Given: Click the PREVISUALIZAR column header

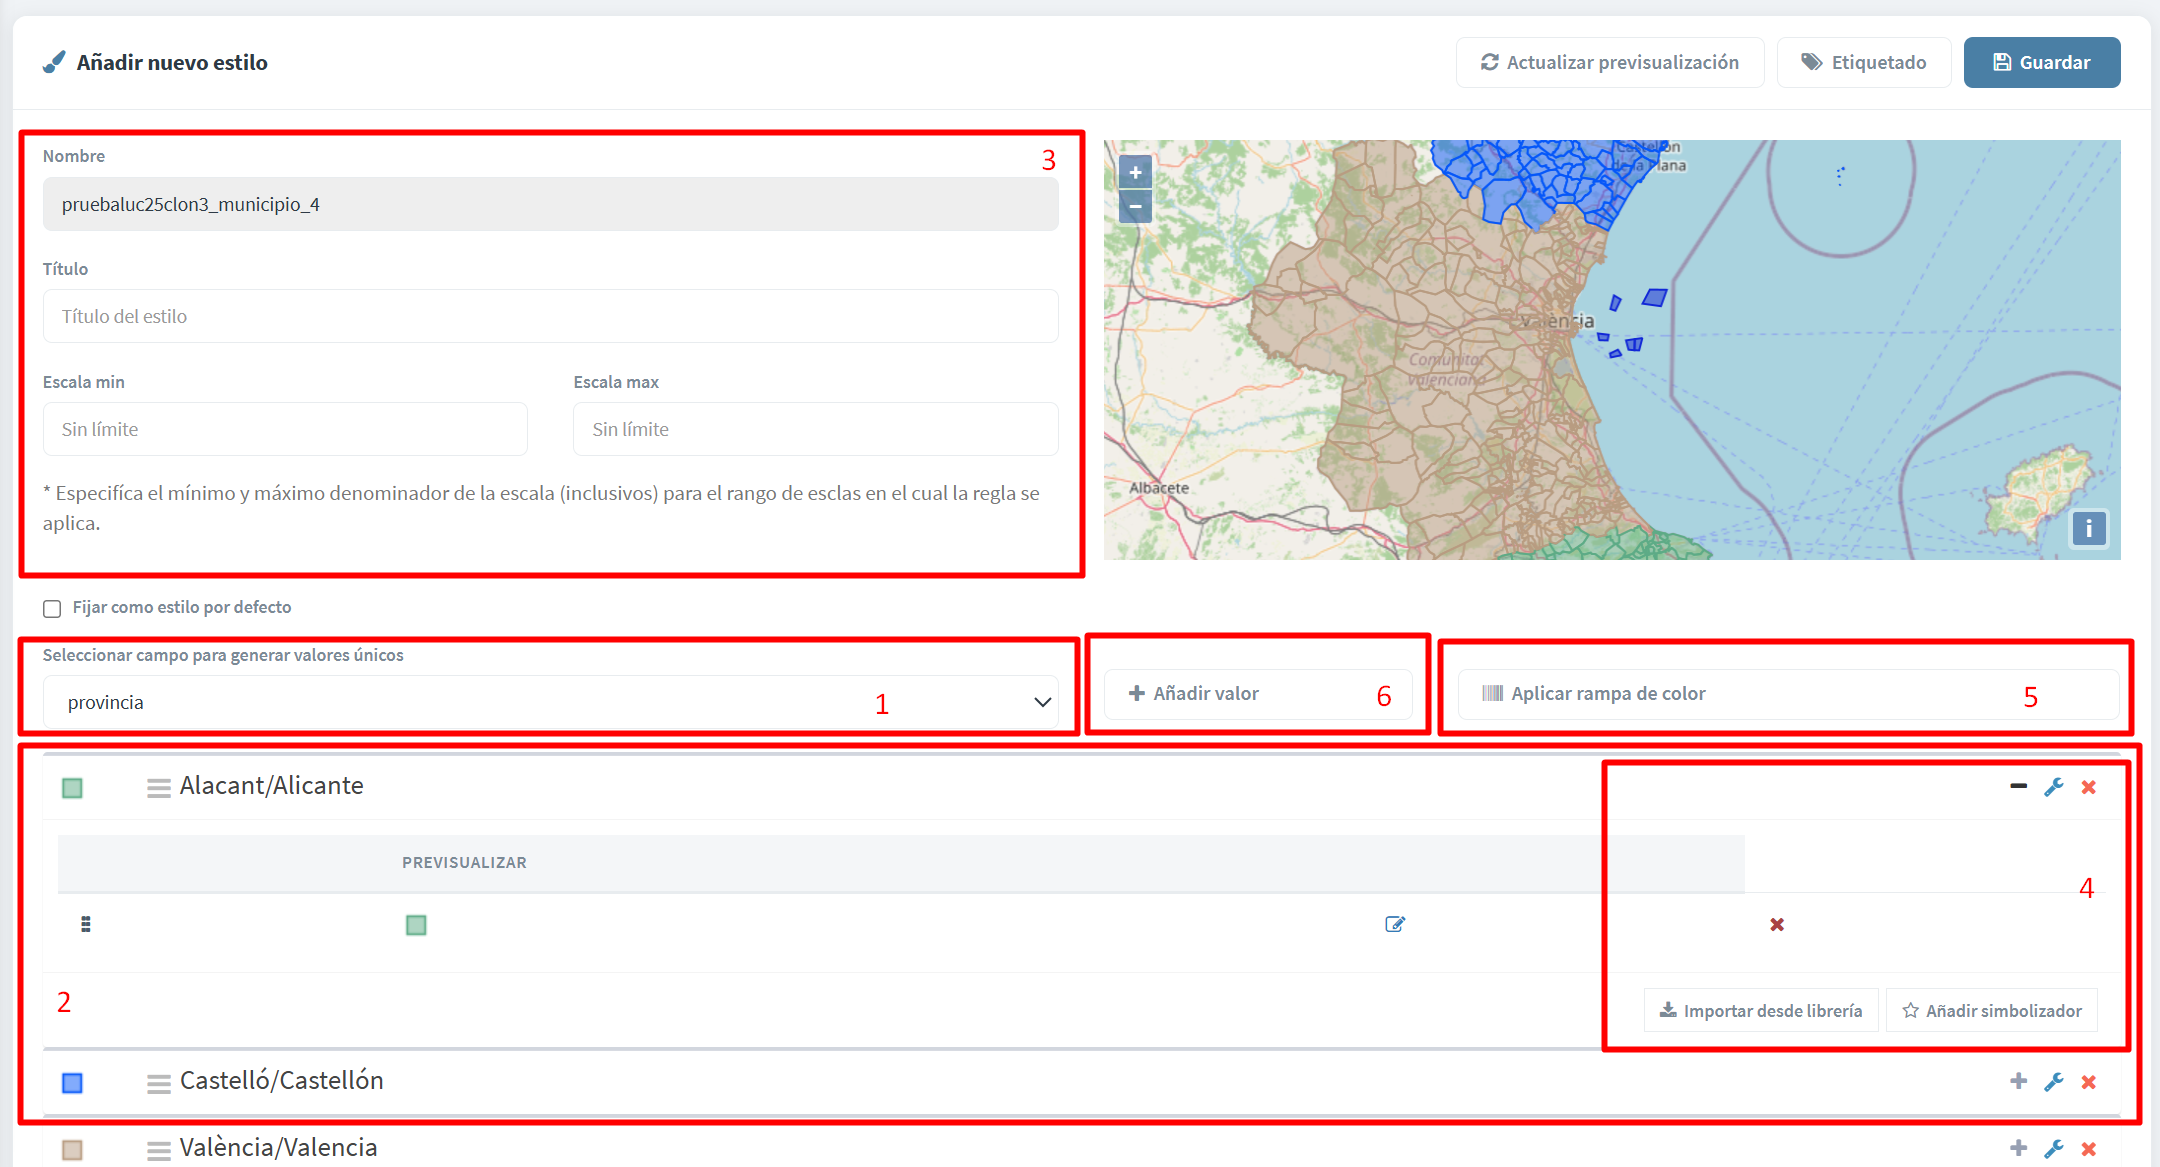Looking at the screenshot, I should (464, 862).
